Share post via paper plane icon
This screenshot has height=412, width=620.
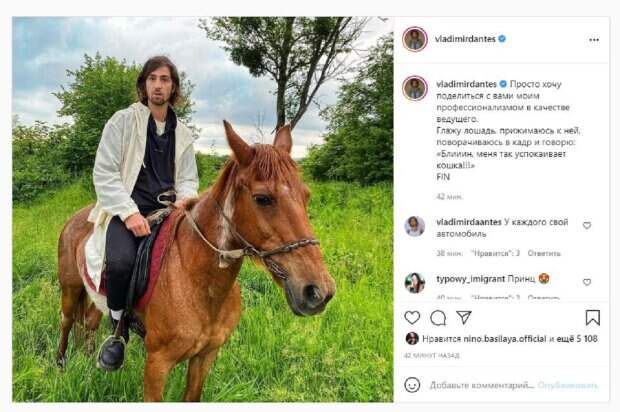(x=464, y=317)
